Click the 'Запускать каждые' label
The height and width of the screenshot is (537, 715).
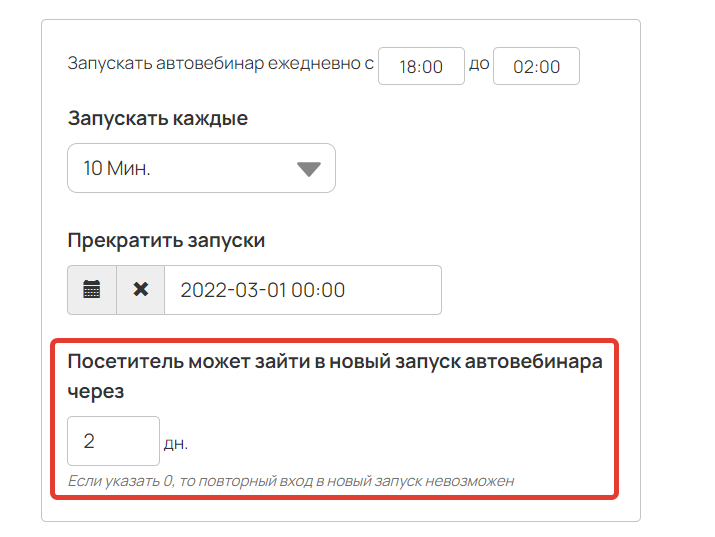click(158, 119)
